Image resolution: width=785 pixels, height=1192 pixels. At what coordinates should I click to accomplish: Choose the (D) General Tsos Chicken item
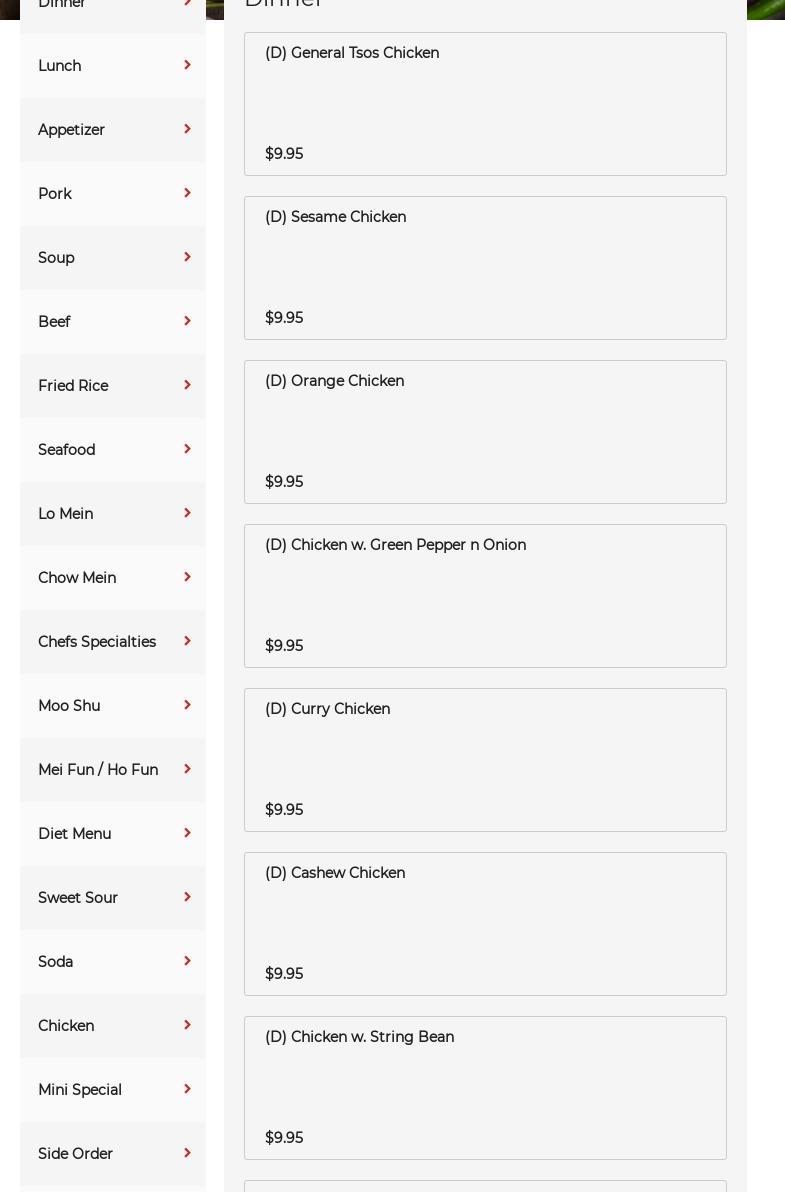pos(485,104)
